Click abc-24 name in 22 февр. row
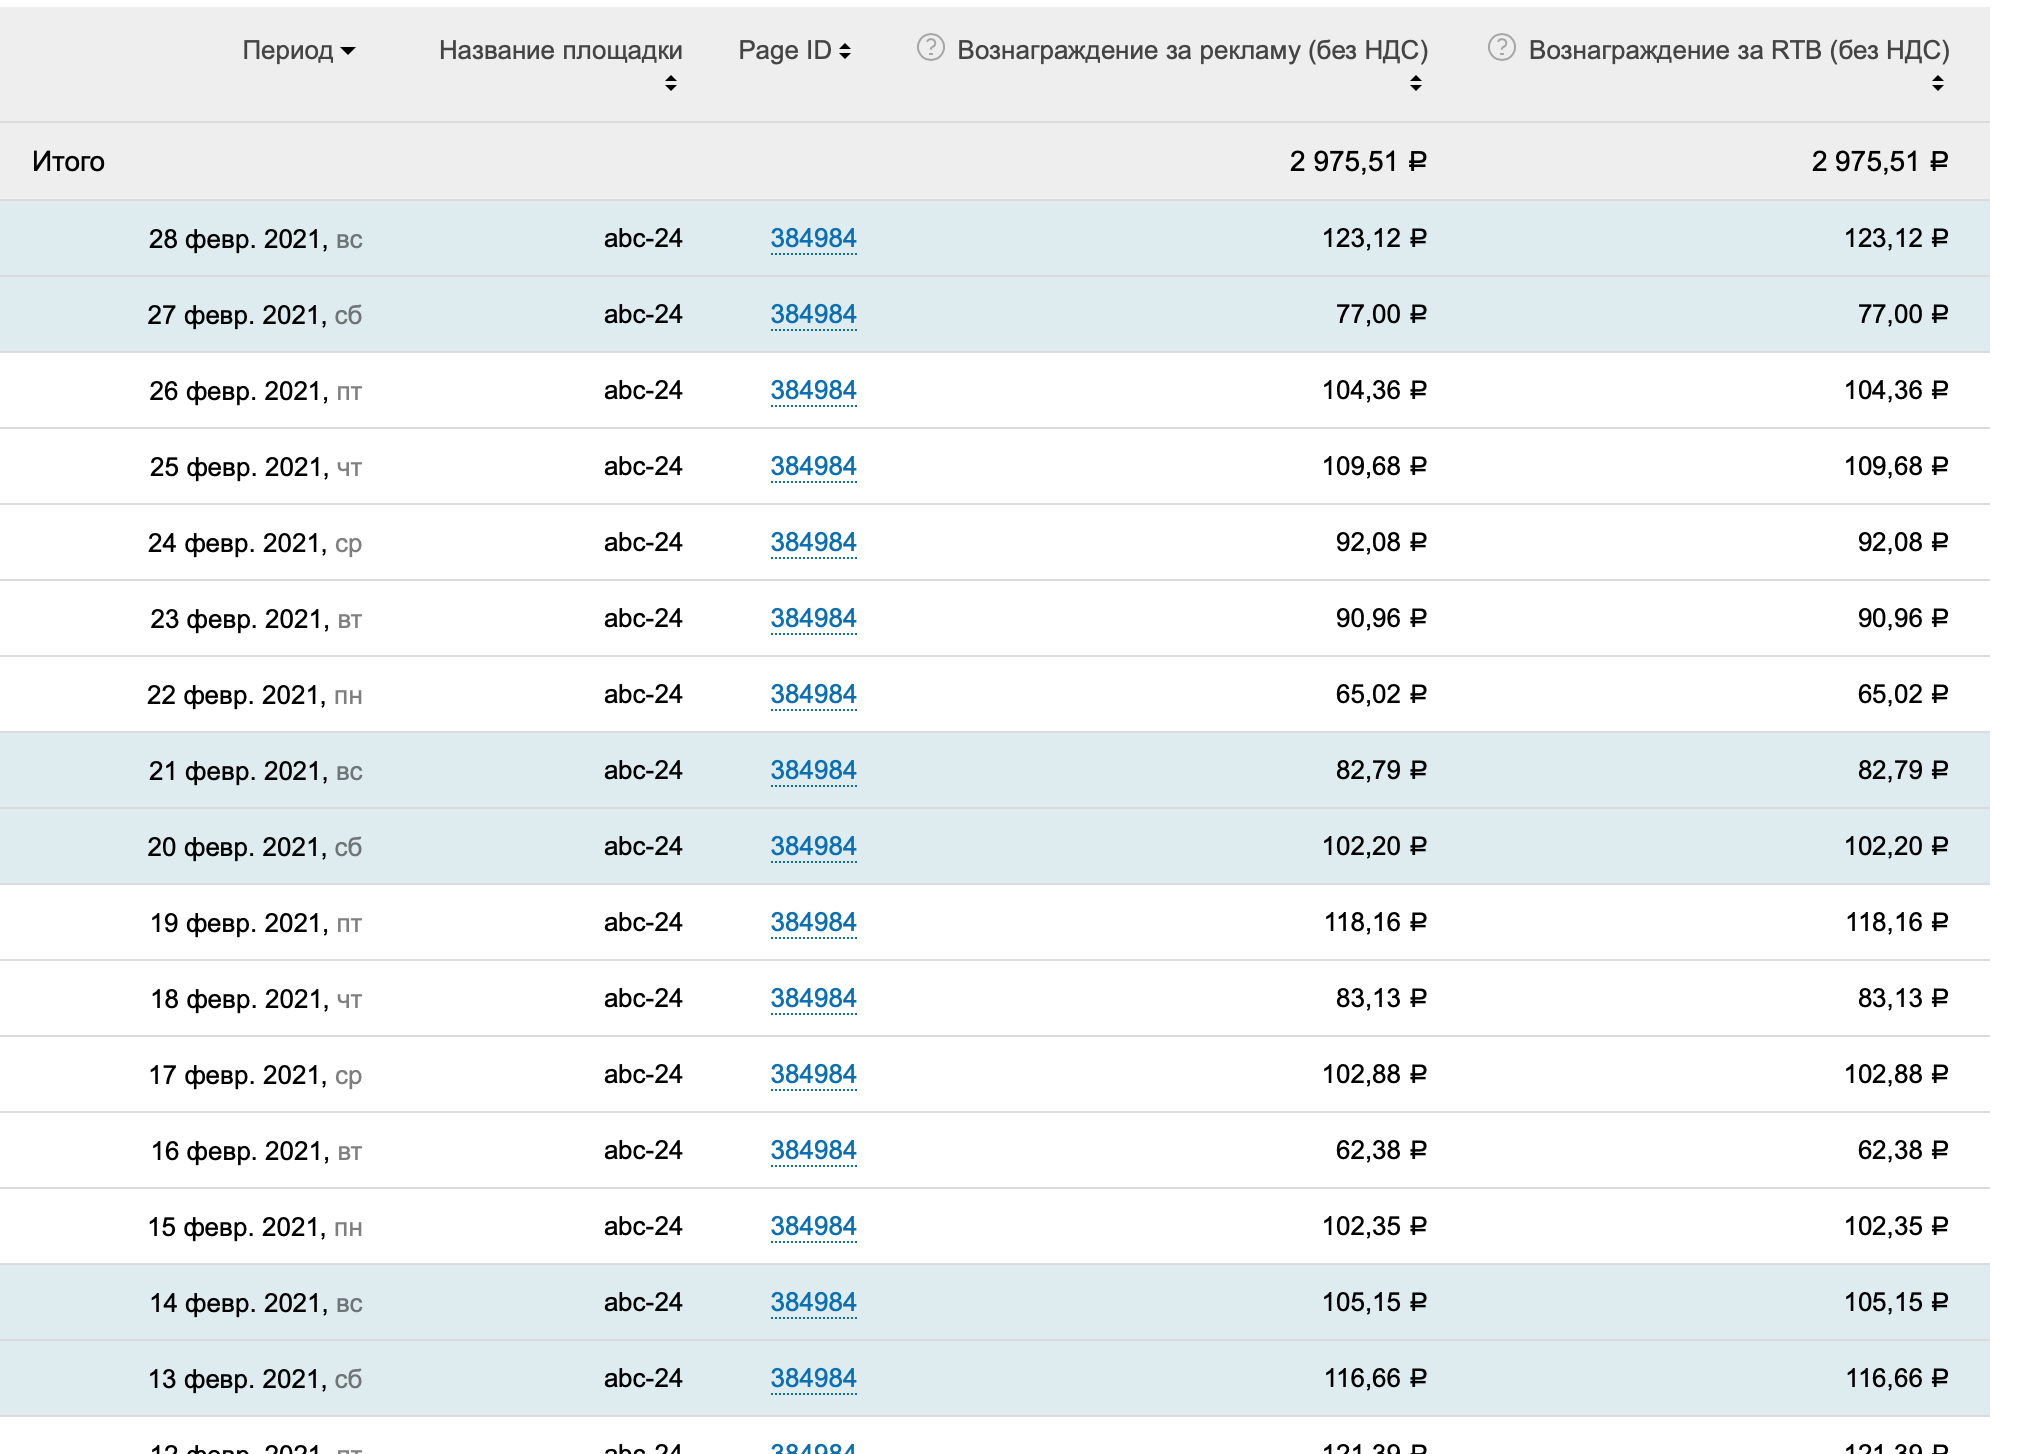Image resolution: width=2028 pixels, height=1454 pixels. pos(642,694)
